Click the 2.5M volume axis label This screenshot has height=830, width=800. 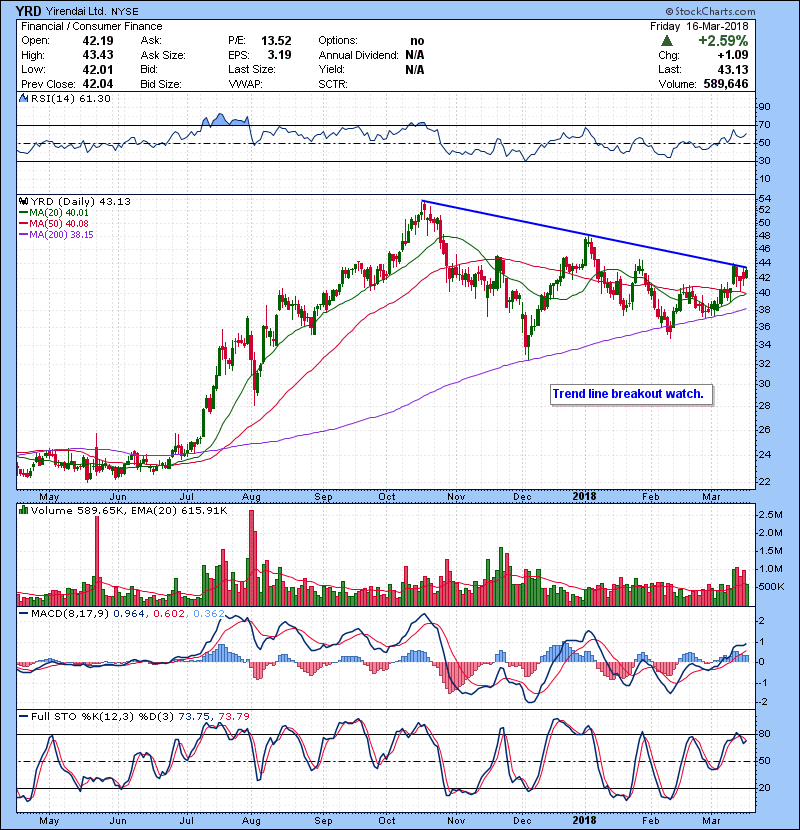pos(771,515)
